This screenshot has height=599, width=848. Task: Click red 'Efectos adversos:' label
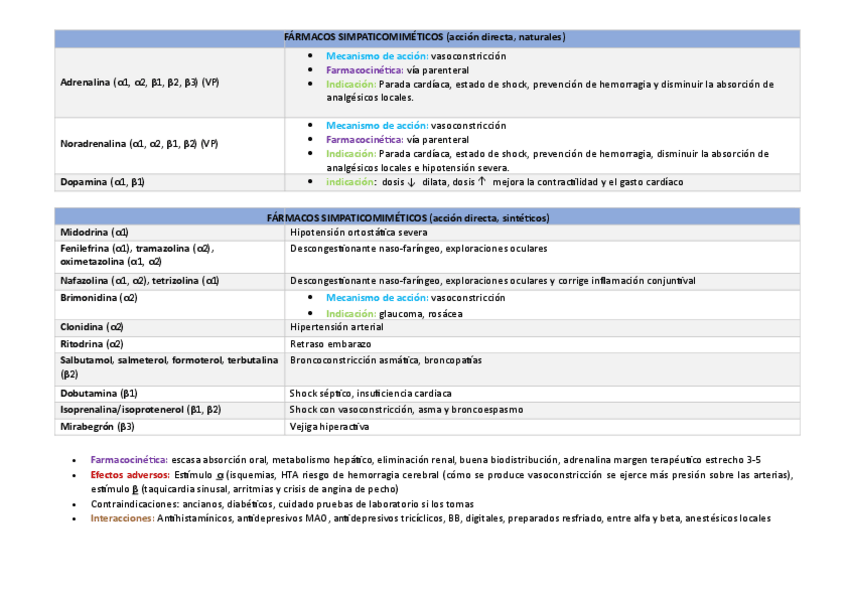coord(130,475)
